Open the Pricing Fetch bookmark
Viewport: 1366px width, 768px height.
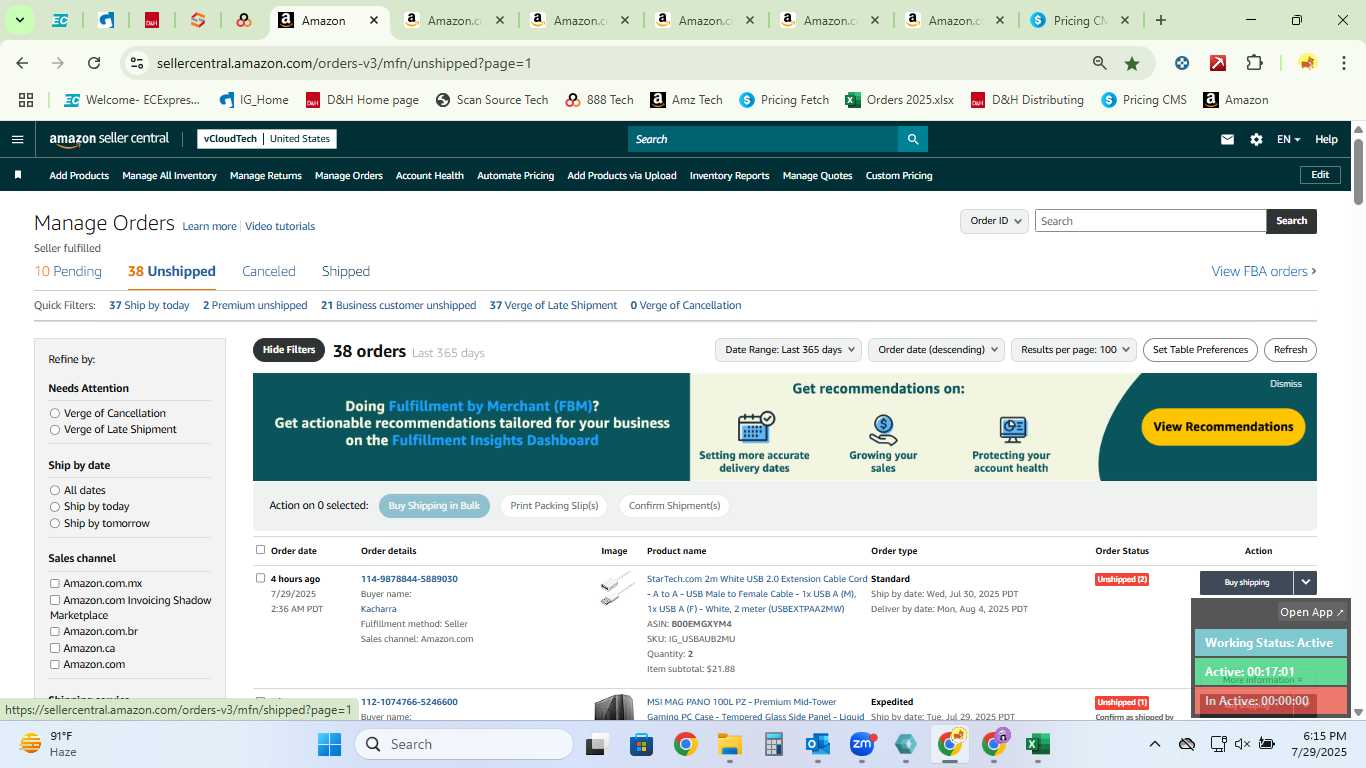[x=784, y=100]
